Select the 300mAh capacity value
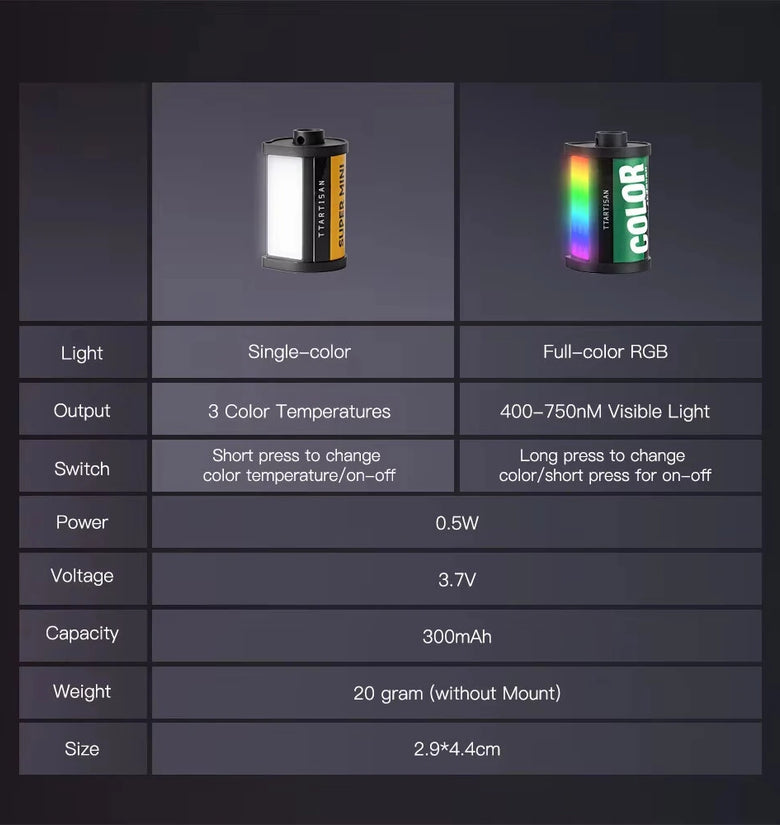Image resolution: width=780 pixels, height=825 pixels. tap(457, 637)
